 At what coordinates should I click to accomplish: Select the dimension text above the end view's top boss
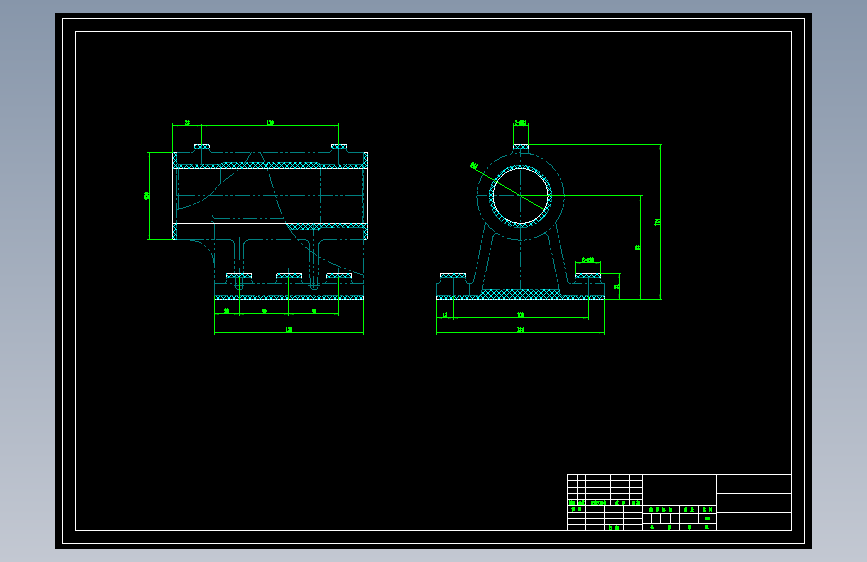(521, 123)
